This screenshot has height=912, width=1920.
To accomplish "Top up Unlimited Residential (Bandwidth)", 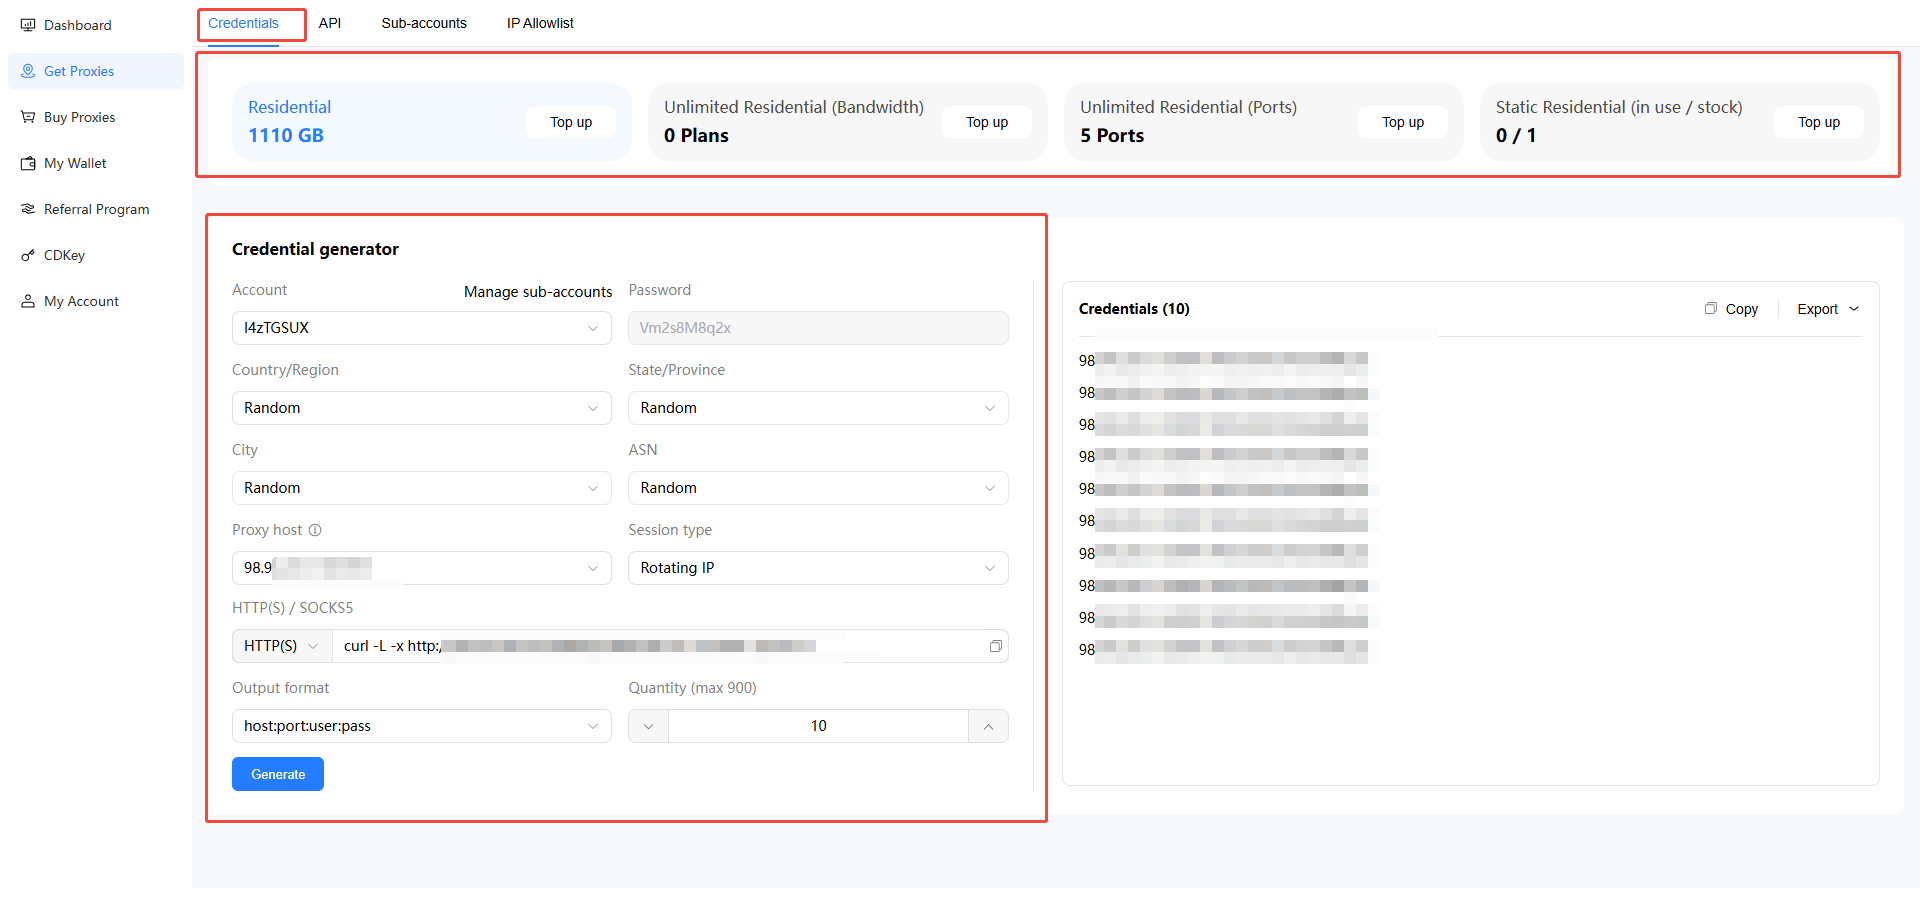I will pyautogui.click(x=987, y=122).
